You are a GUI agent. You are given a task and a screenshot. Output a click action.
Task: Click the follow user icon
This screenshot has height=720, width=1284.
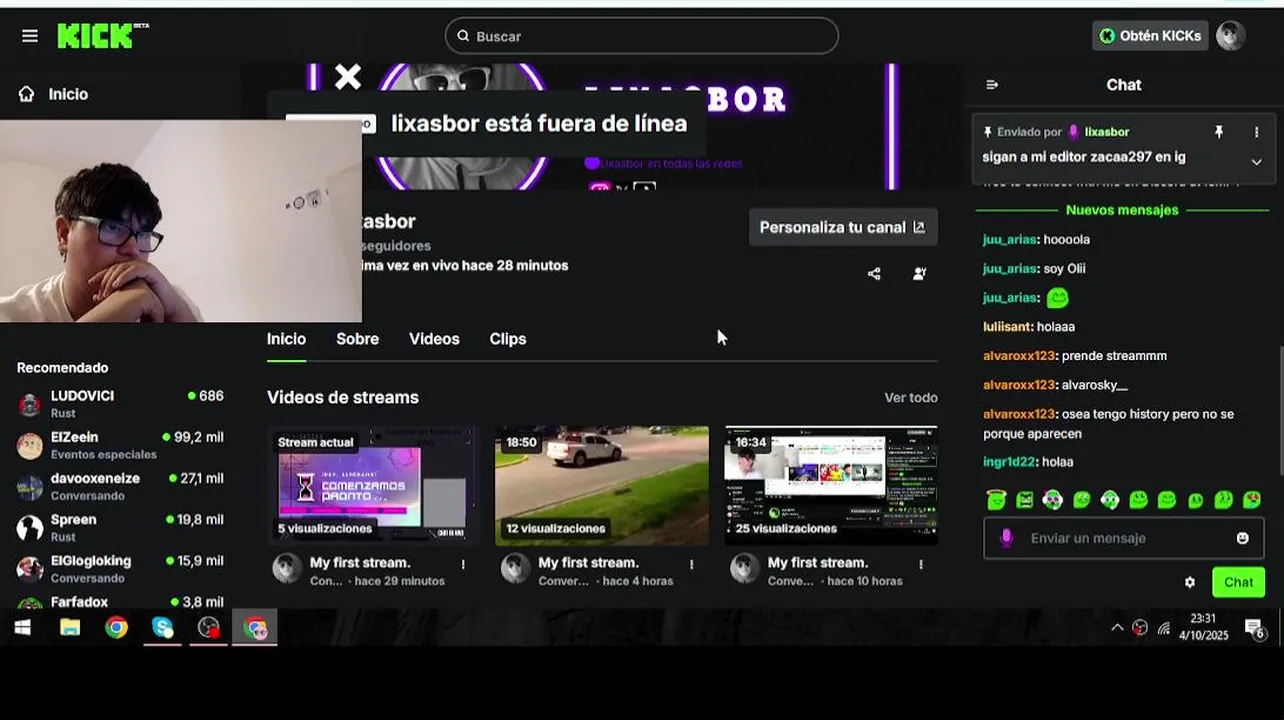tap(919, 273)
